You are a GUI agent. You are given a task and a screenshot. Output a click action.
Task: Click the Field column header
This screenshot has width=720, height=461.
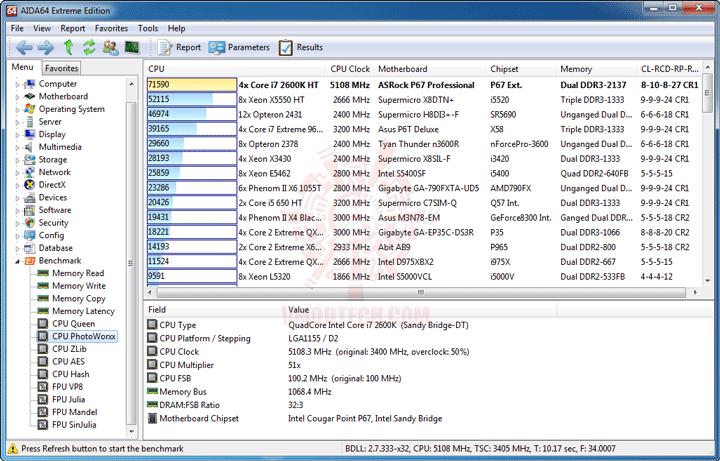tap(212, 310)
